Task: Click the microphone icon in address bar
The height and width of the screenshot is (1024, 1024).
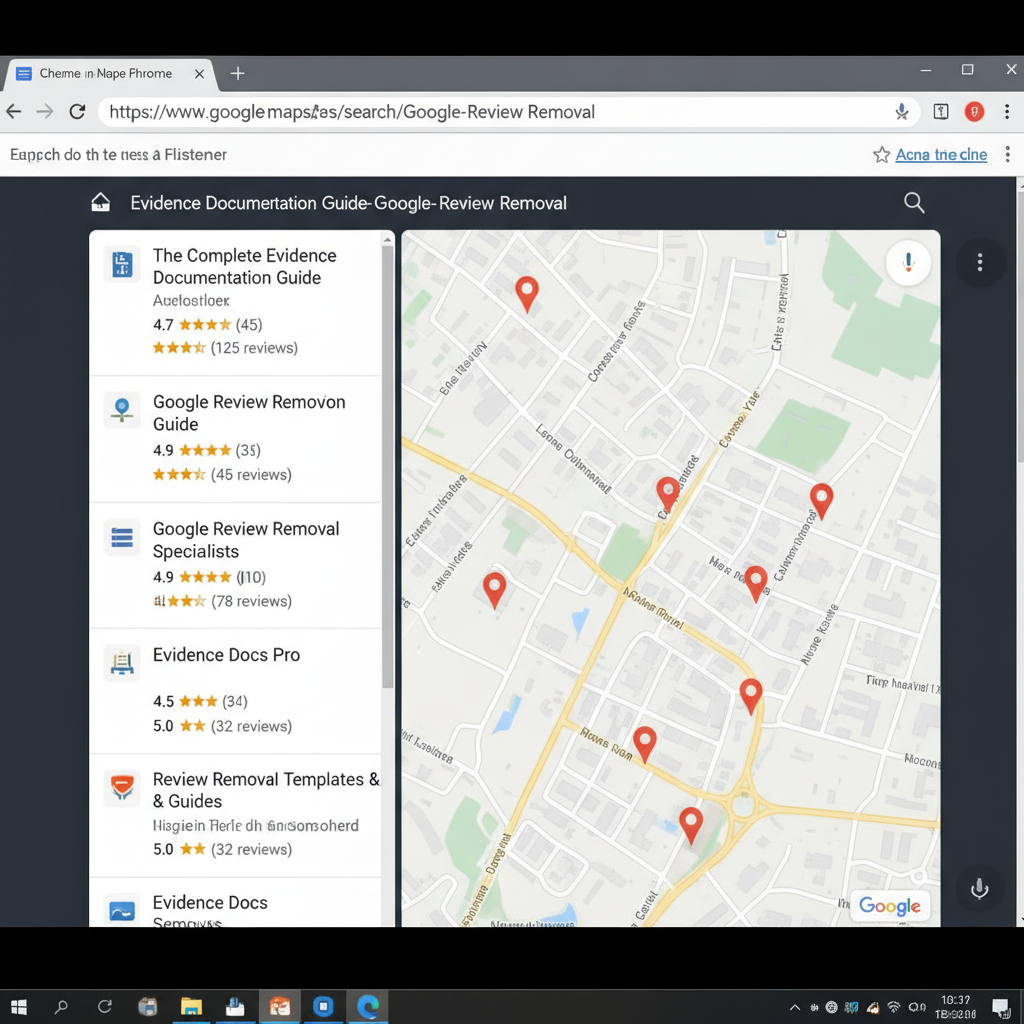Action: (x=902, y=112)
